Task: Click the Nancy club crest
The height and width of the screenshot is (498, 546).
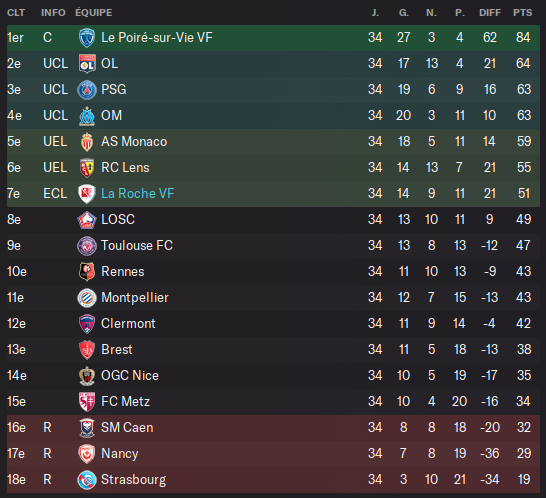Action: click(87, 453)
